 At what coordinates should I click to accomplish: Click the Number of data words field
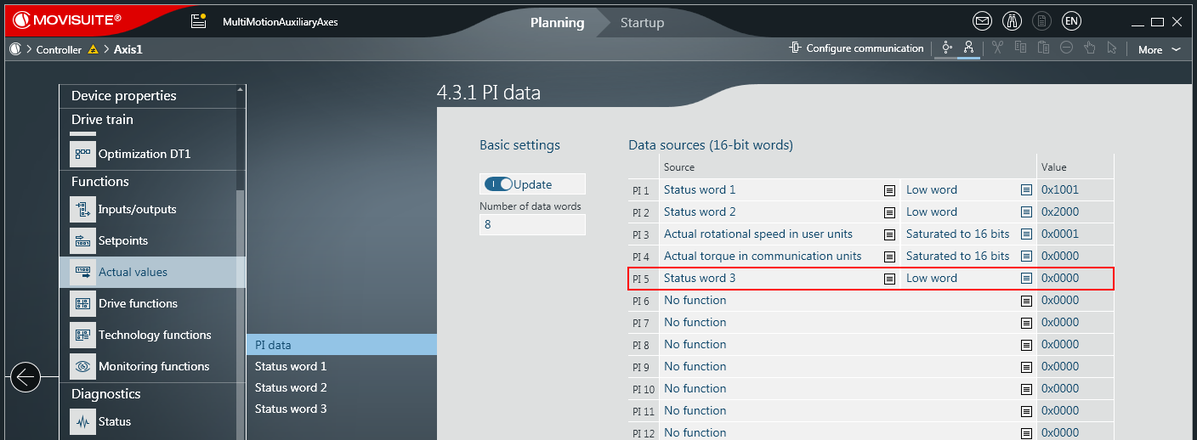click(532, 225)
